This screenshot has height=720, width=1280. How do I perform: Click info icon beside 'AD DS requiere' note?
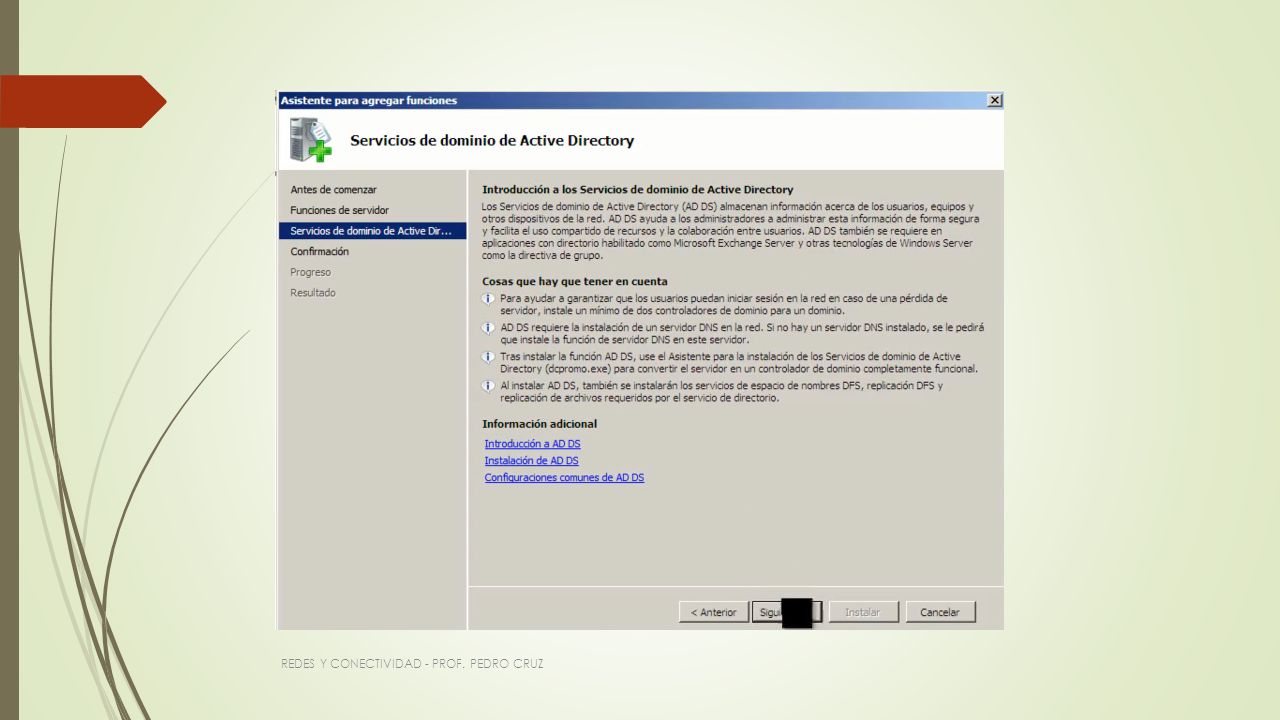(x=488, y=328)
